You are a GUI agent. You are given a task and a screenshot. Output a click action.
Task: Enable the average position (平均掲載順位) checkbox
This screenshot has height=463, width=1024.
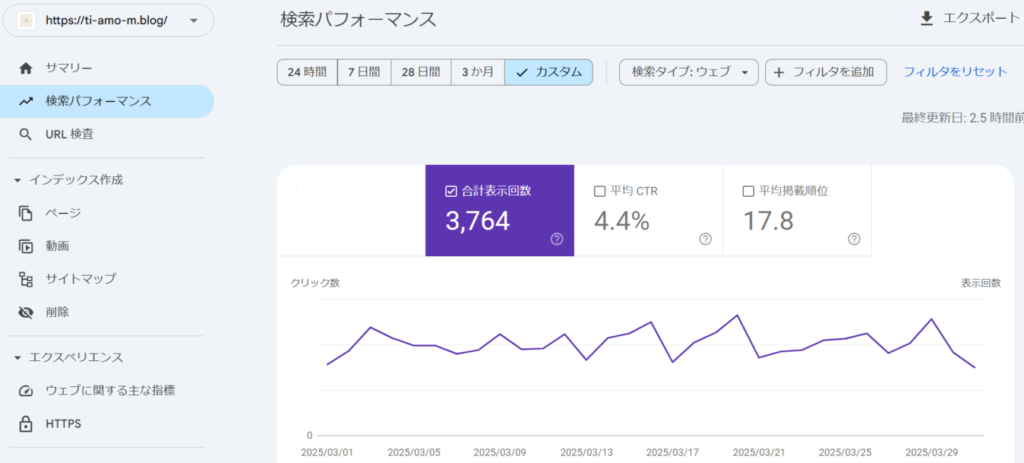749,191
